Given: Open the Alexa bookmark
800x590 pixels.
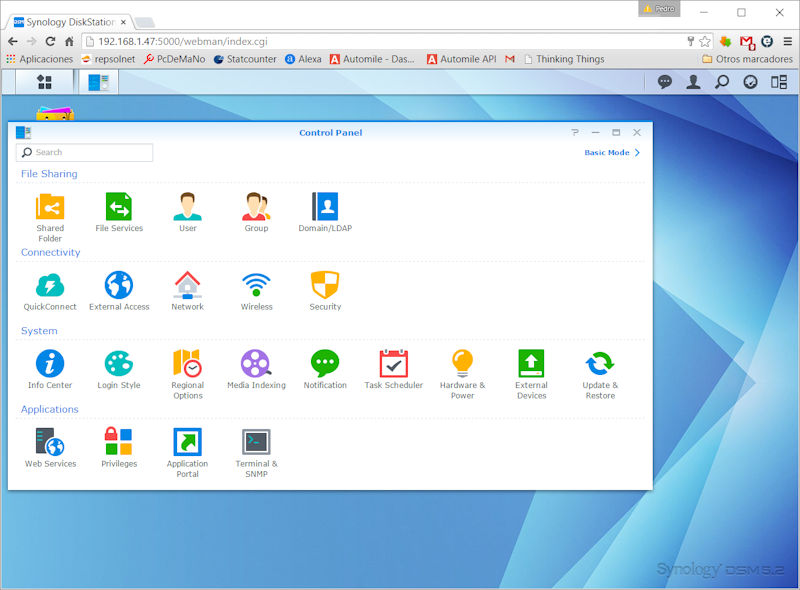Looking at the screenshot, I should [x=304, y=59].
